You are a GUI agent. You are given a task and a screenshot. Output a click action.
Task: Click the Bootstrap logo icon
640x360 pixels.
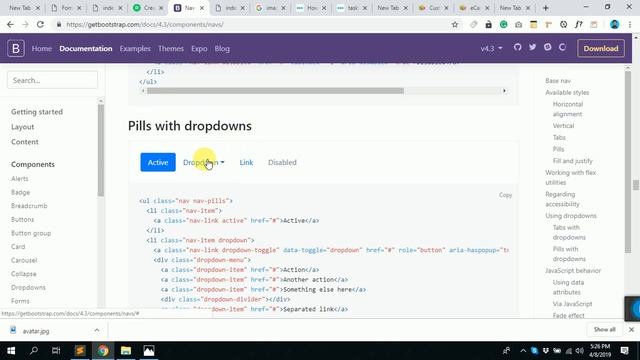(16, 49)
